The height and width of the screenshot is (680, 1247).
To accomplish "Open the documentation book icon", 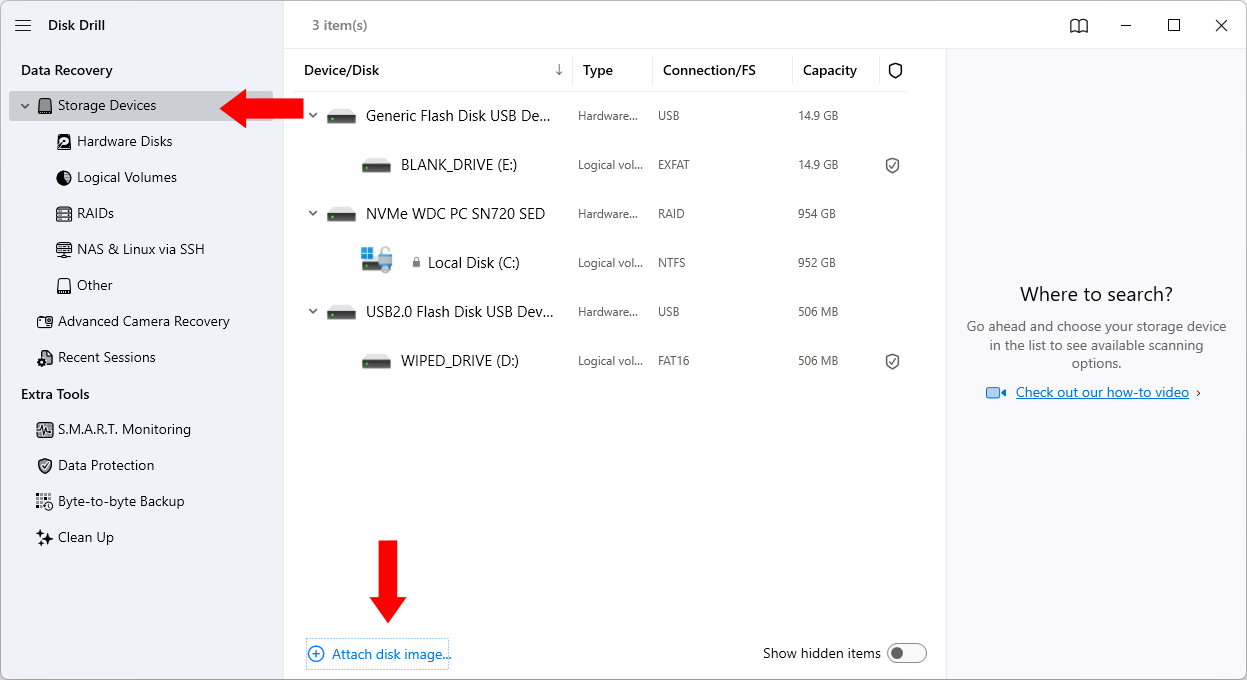I will coord(1079,26).
